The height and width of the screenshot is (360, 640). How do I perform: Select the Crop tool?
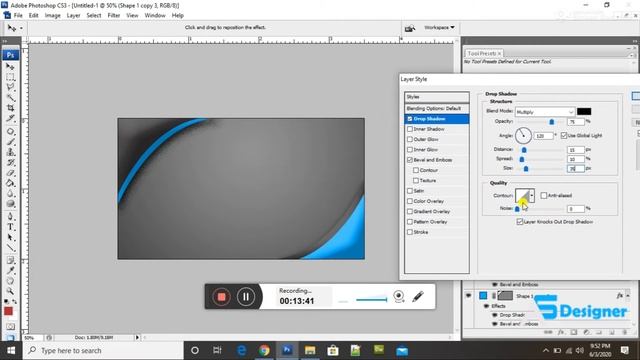10,108
